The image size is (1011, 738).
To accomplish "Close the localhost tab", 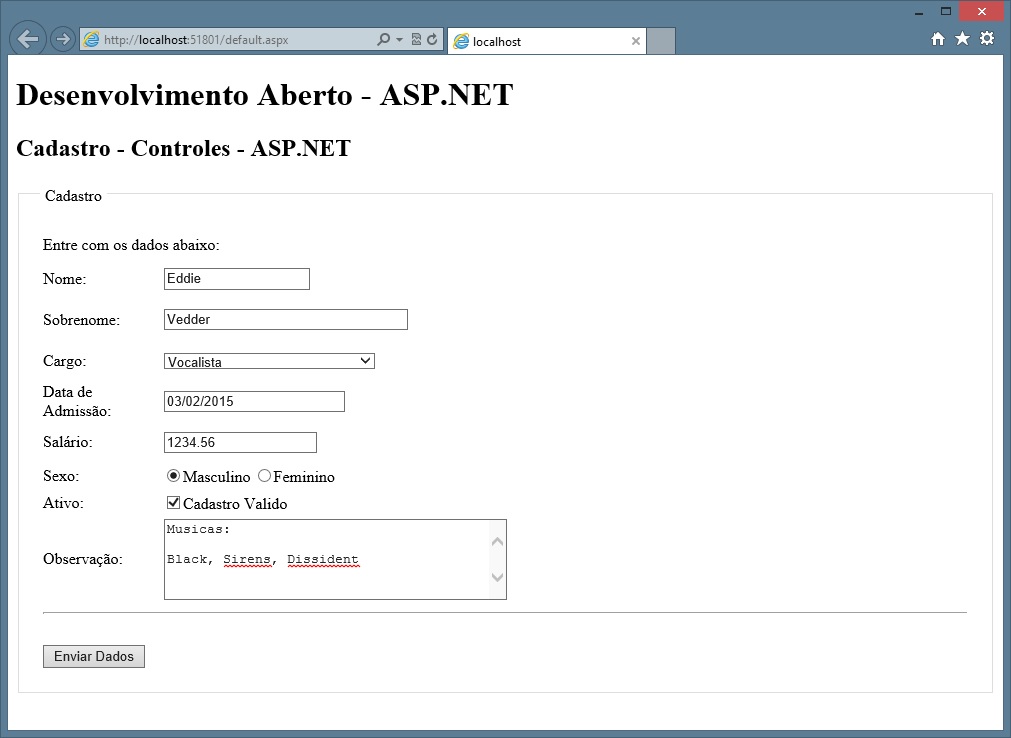I will [x=636, y=42].
